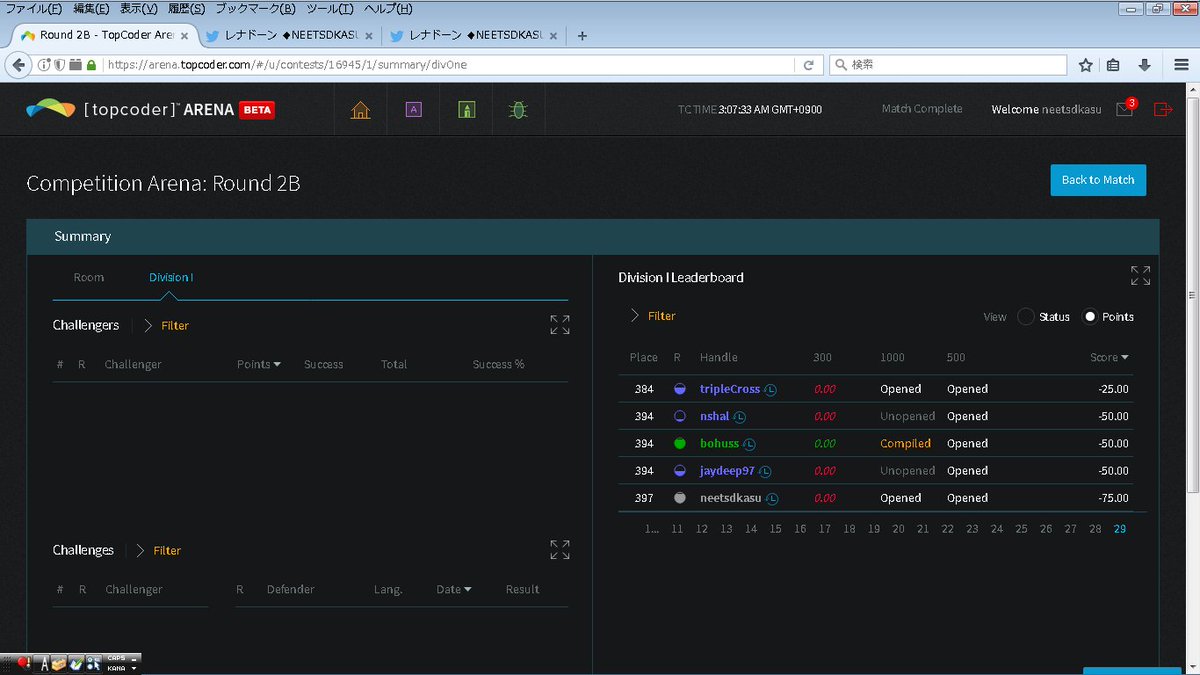Switch to the Room tab
Image resolution: width=1200 pixels, height=675 pixels.
pos(89,277)
